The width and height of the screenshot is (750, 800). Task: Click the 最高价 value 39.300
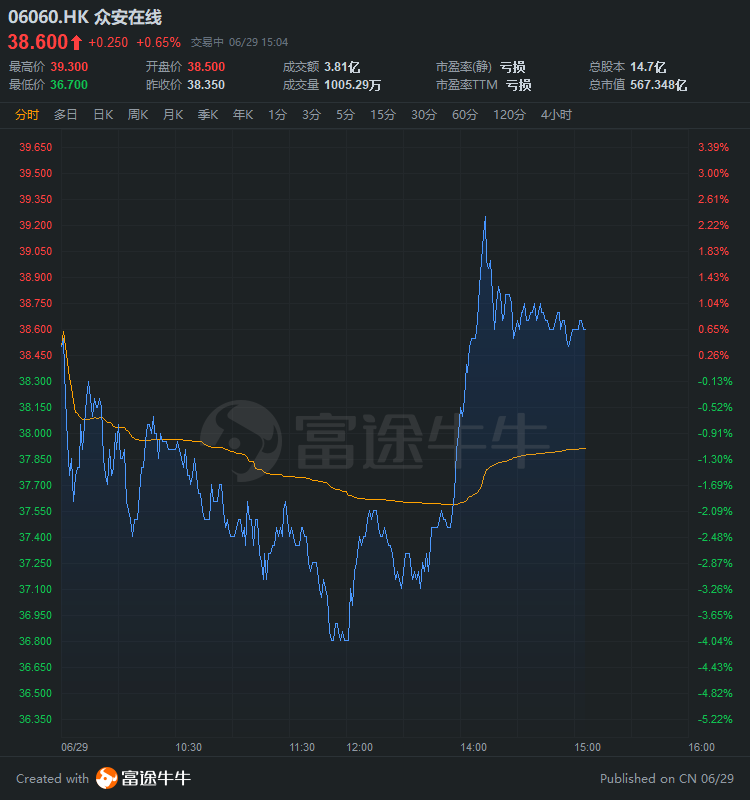[x=69, y=67]
